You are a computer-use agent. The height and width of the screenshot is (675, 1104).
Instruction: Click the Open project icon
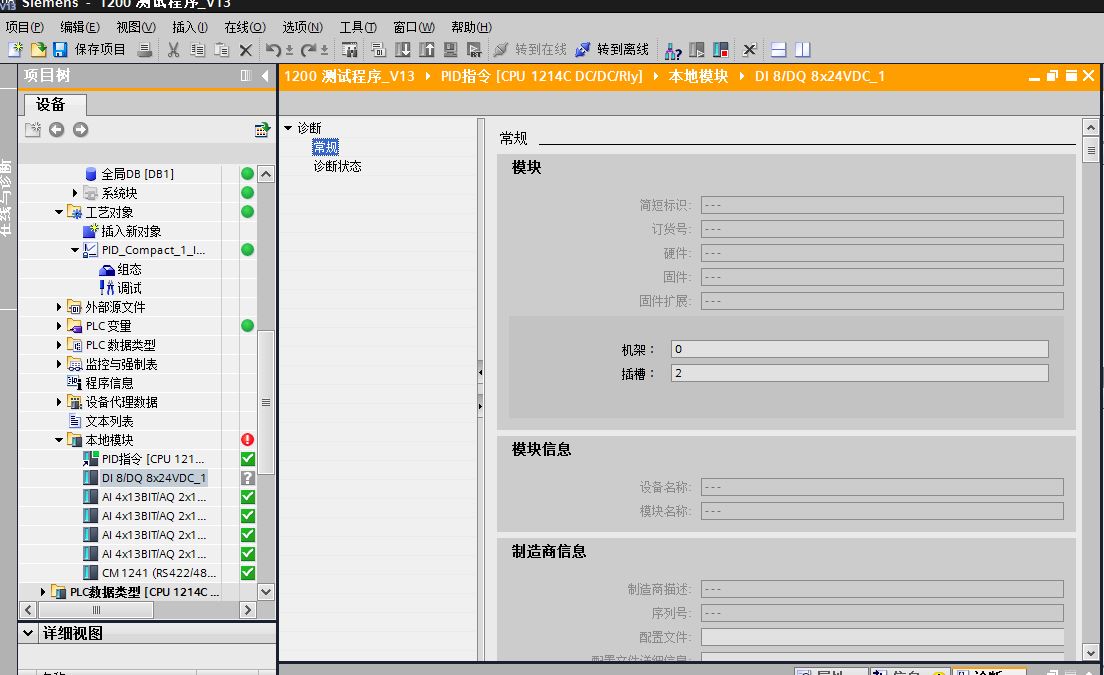click(x=38, y=49)
